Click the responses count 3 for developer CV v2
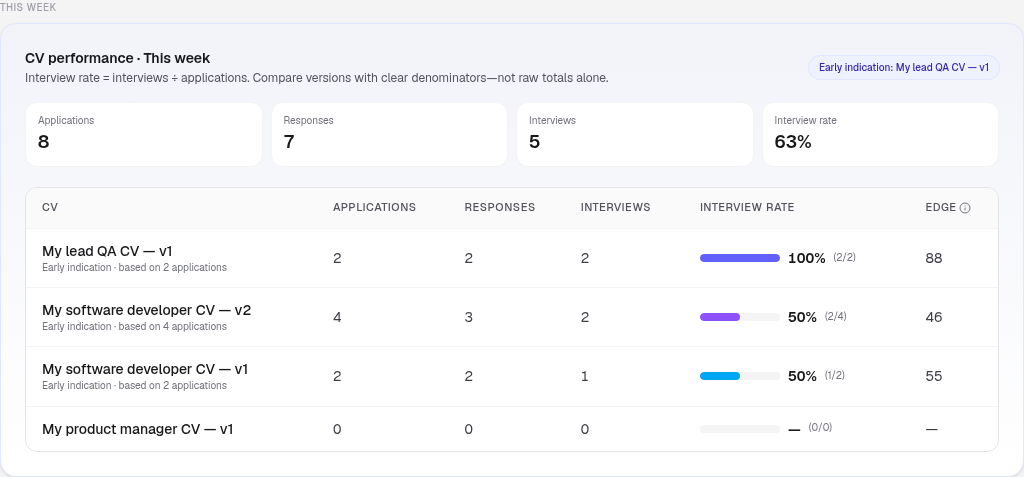Screen dimensions: 1024x477 pyautogui.click(x=468, y=317)
